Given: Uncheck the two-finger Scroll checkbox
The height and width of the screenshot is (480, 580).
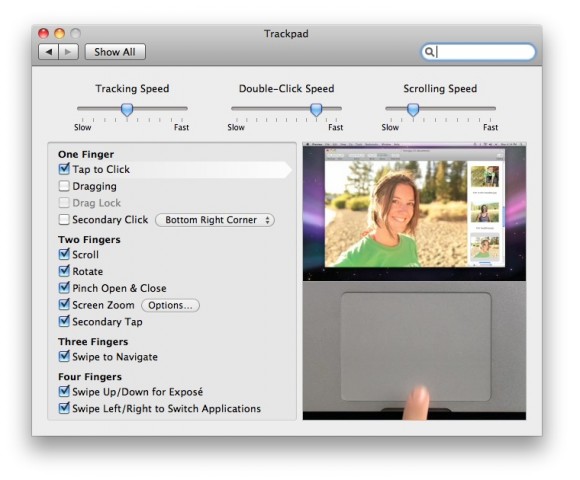Looking at the screenshot, I should pyautogui.click(x=64, y=254).
